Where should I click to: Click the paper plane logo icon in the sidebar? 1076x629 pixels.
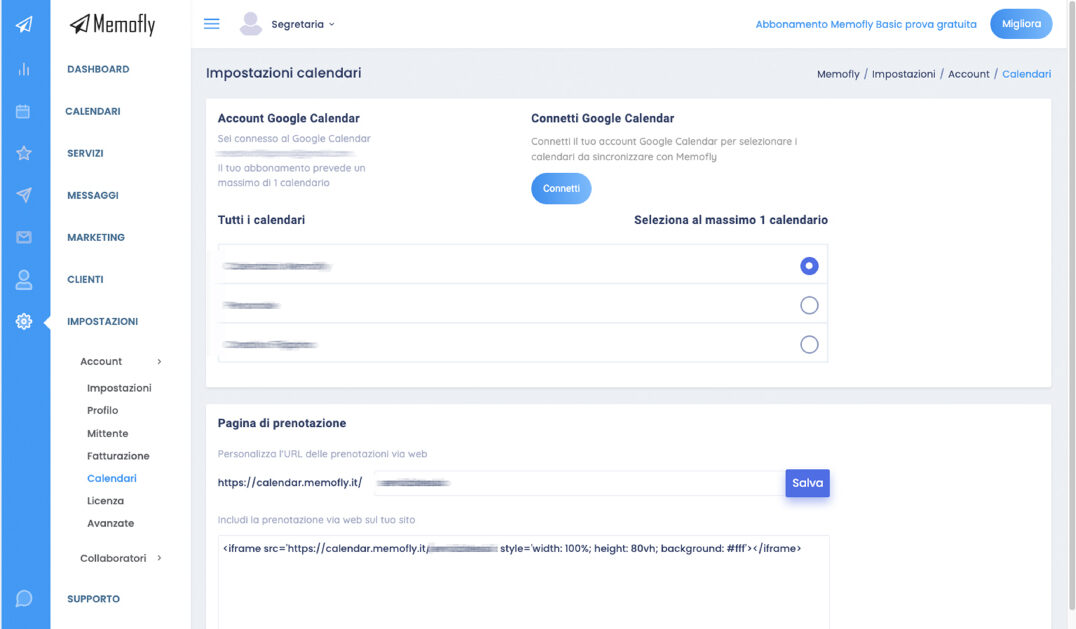[x=24, y=24]
